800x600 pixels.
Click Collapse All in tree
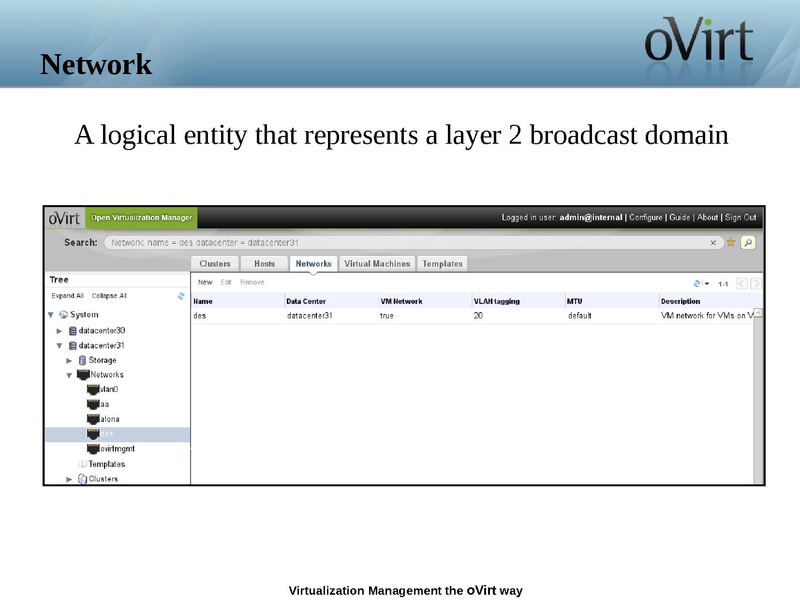point(109,296)
